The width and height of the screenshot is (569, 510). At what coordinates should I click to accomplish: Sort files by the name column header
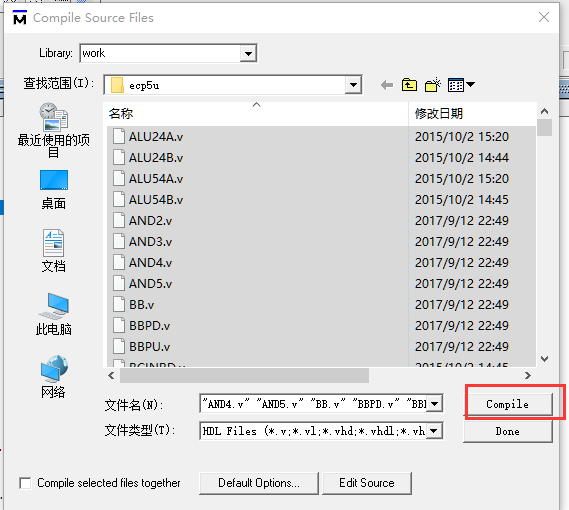256,114
